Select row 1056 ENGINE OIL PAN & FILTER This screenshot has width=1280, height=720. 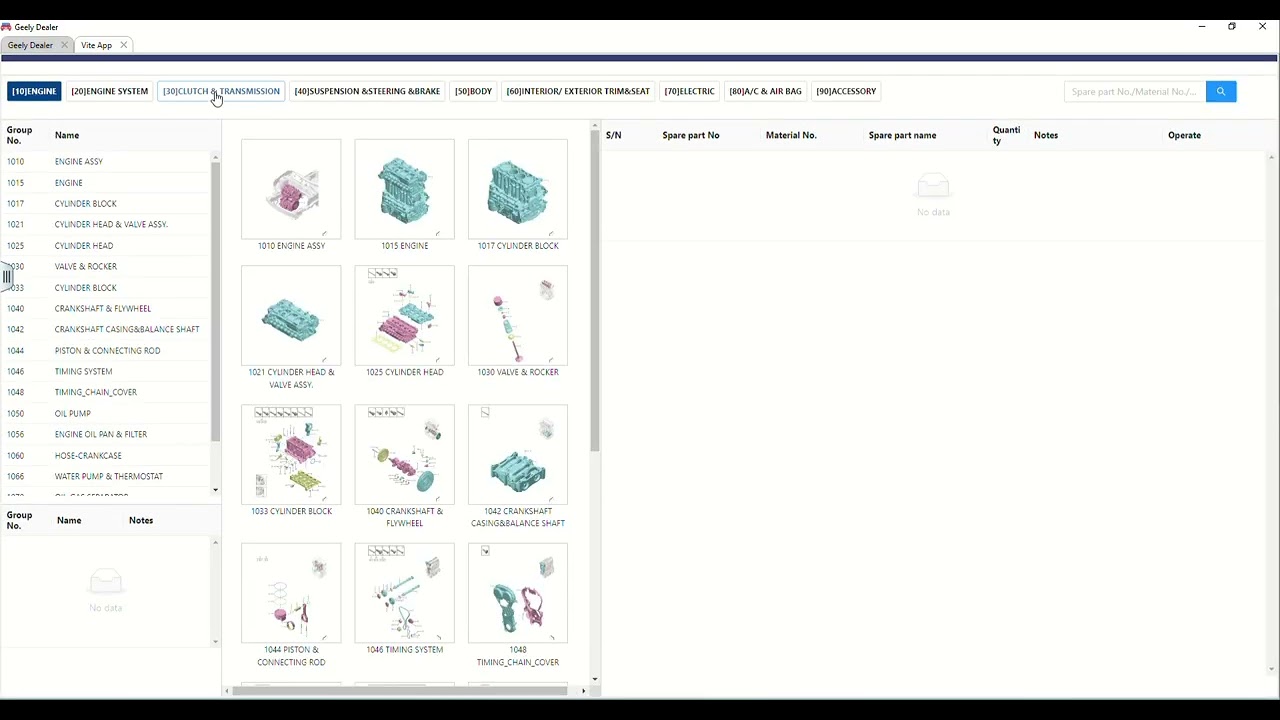[105, 434]
